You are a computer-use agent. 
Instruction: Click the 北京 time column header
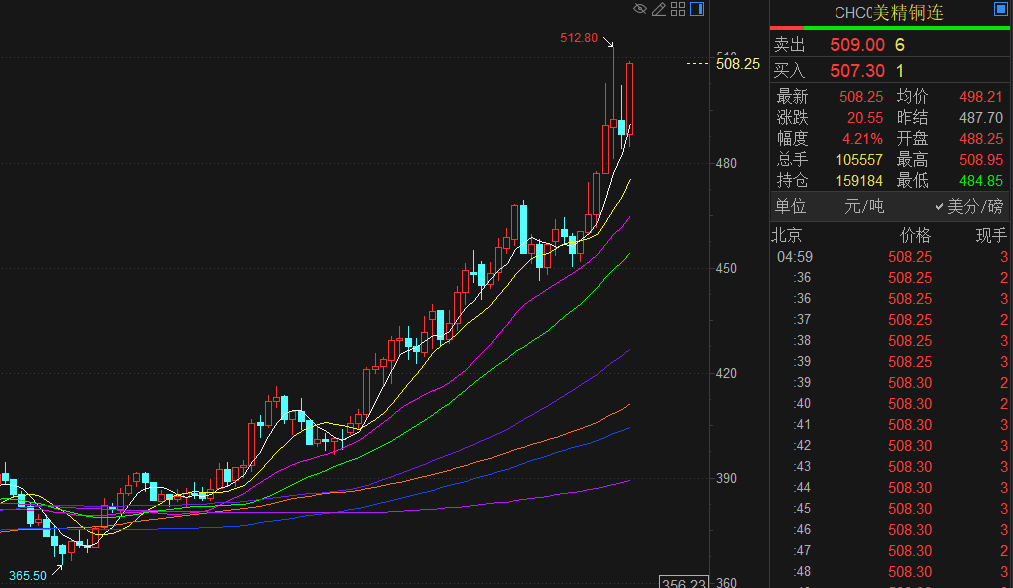[x=786, y=235]
